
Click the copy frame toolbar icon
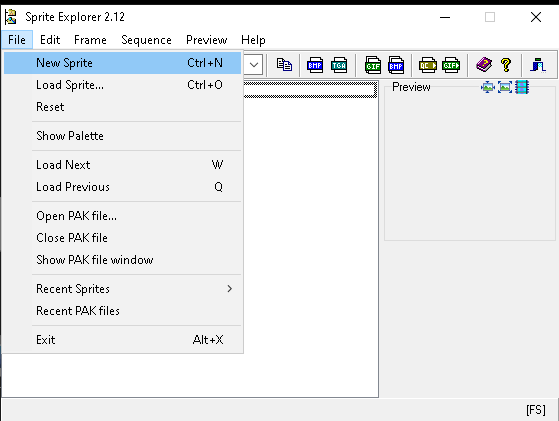(x=284, y=65)
